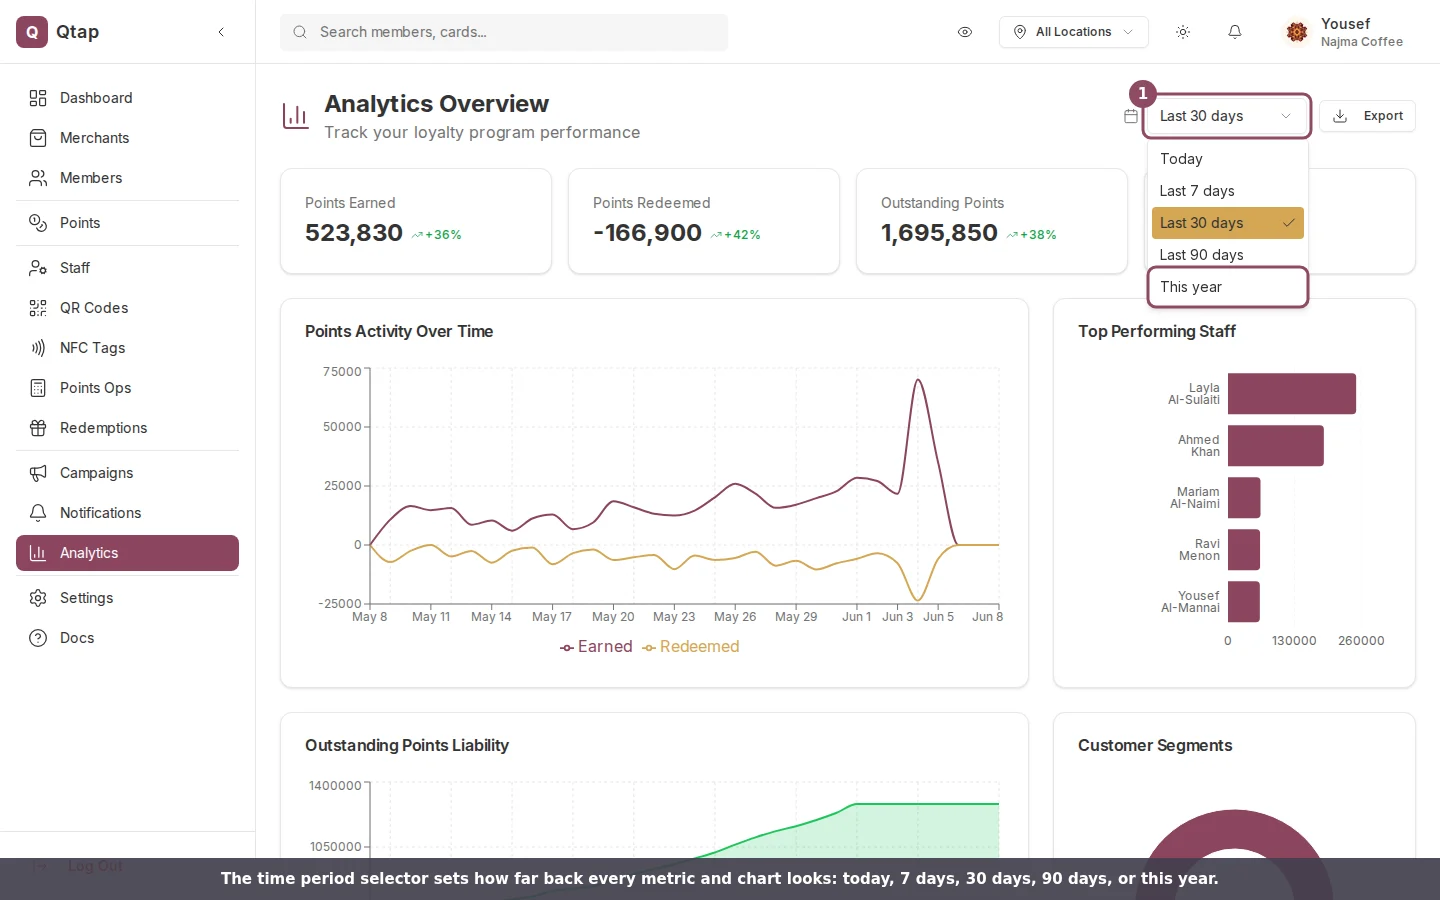The height and width of the screenshot is (900, 1440).
Task: Open Yousef Najma Coffee account menu
Action: pyautogui.click(x=1346, y=32)
